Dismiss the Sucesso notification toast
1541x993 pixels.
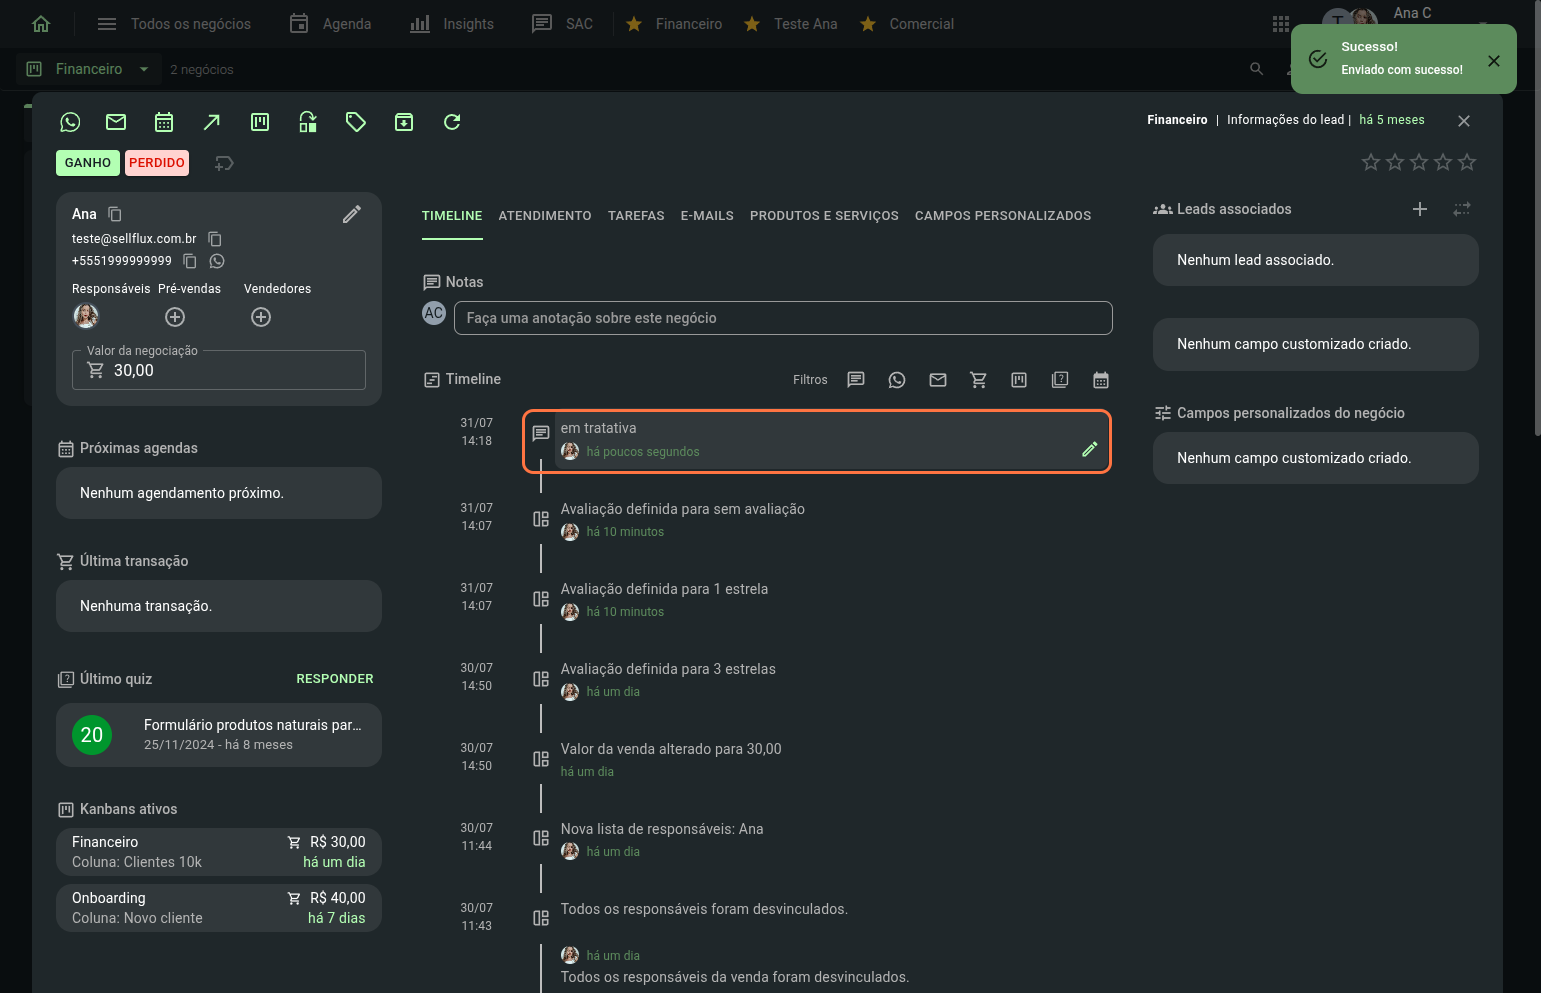tap(1494, 60)
